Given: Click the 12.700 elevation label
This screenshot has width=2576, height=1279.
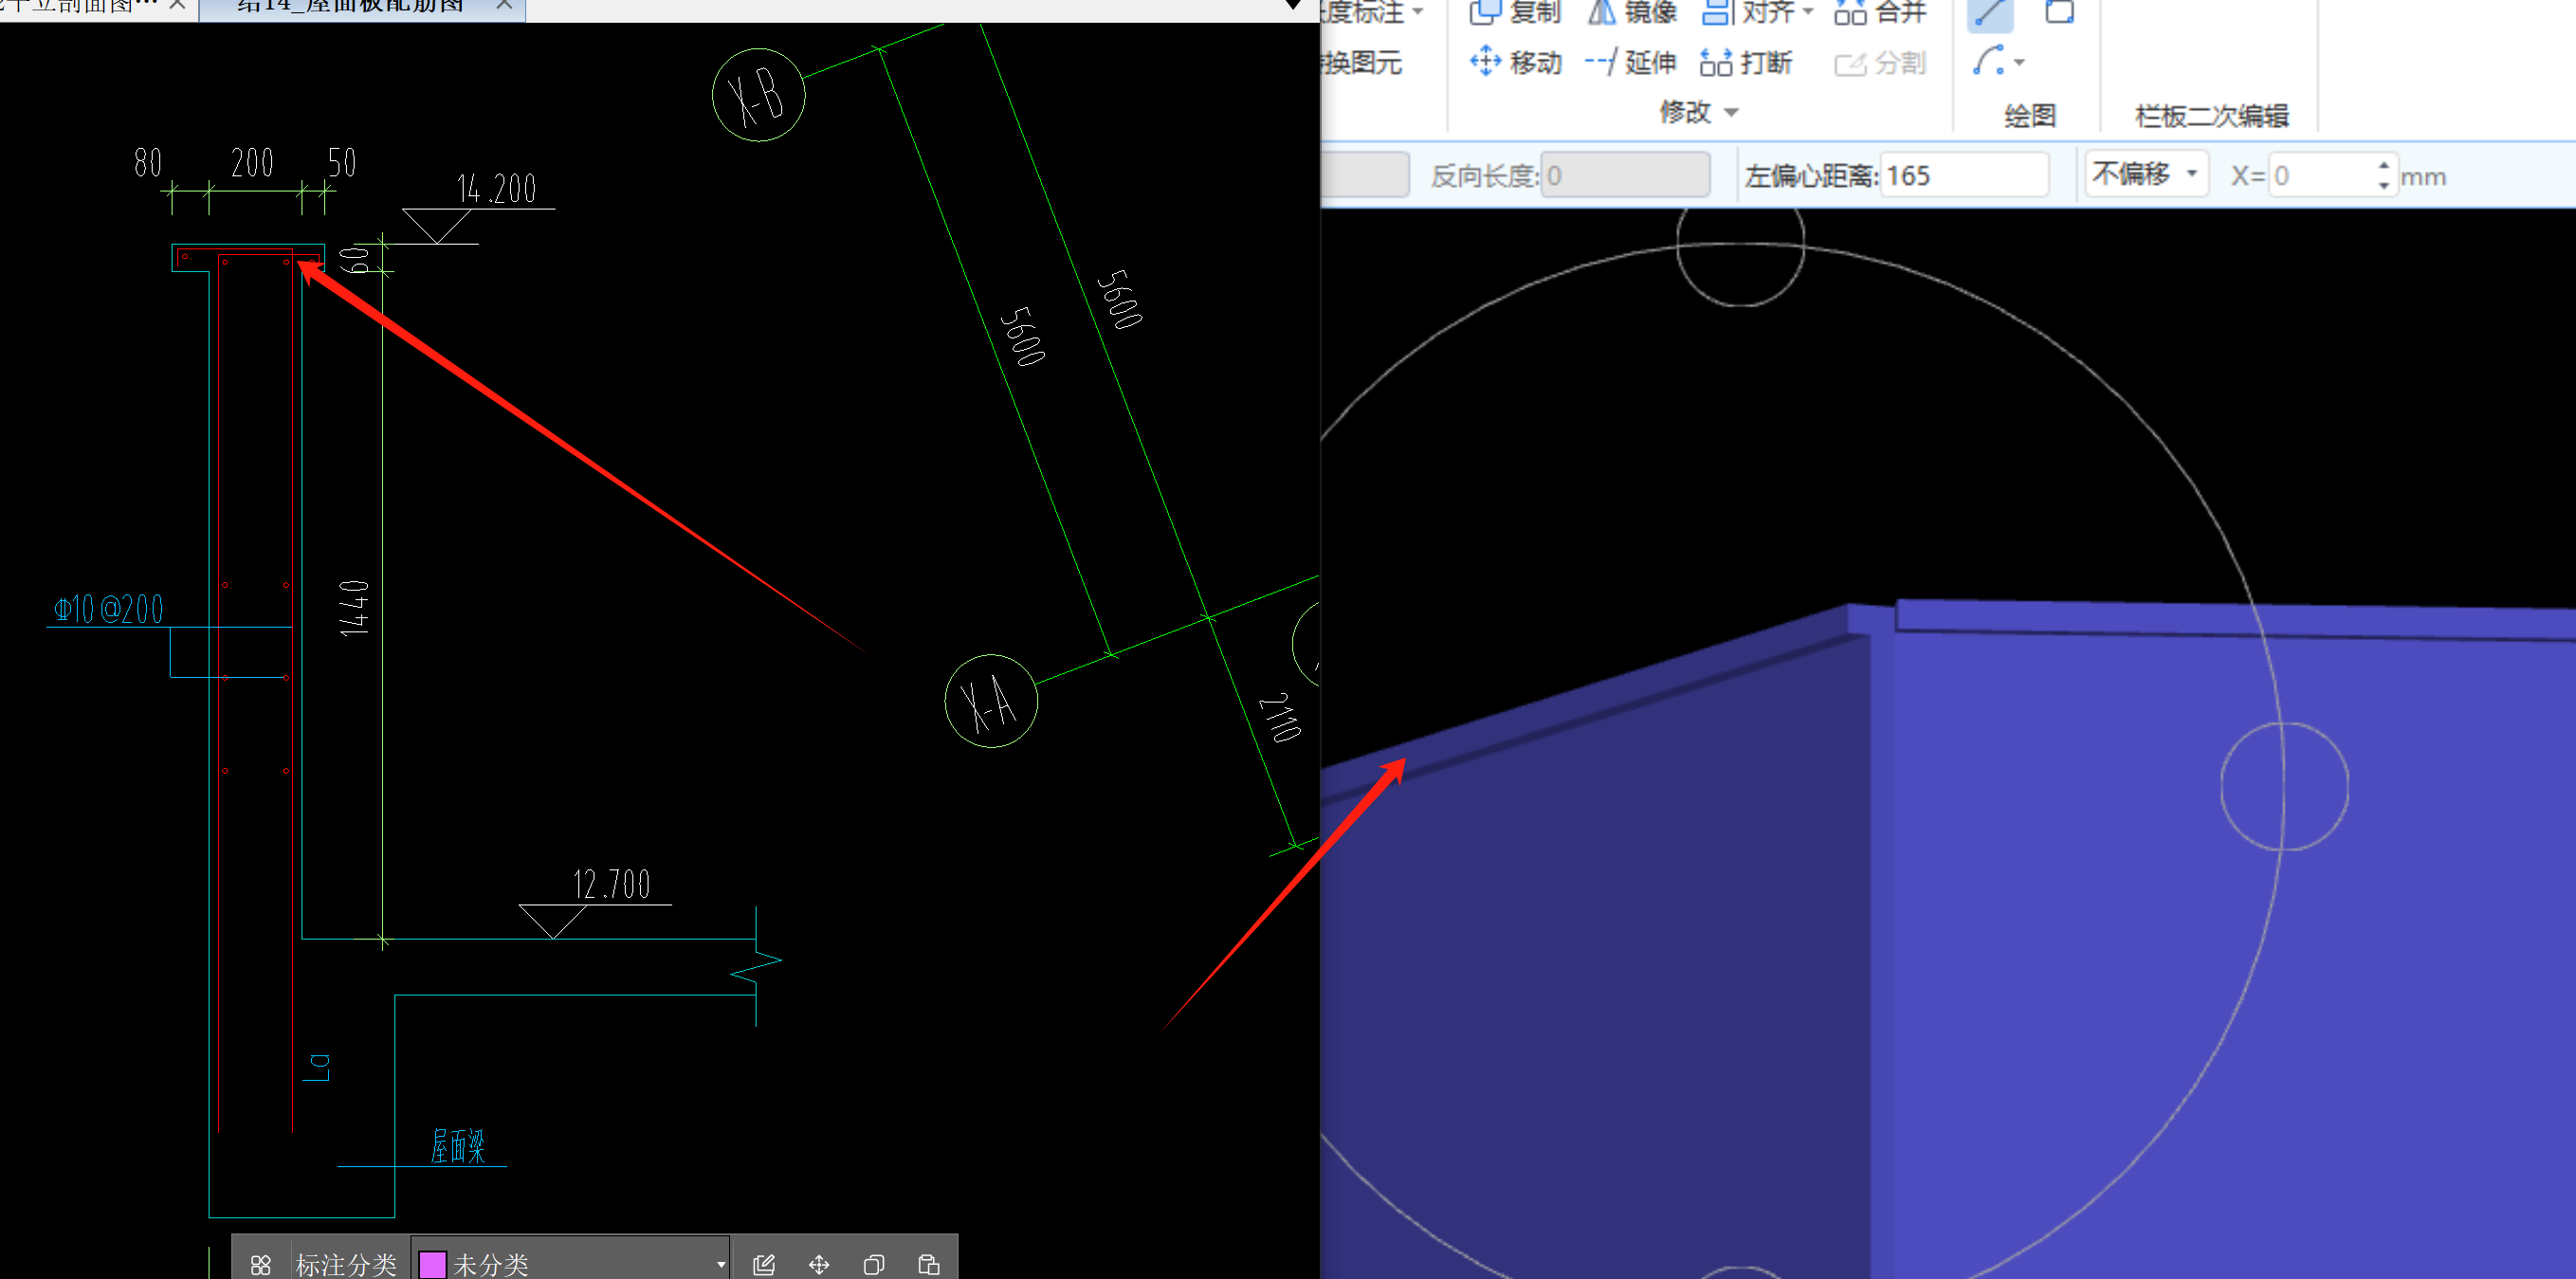Looking at the screenshot, I should [611, 884].
